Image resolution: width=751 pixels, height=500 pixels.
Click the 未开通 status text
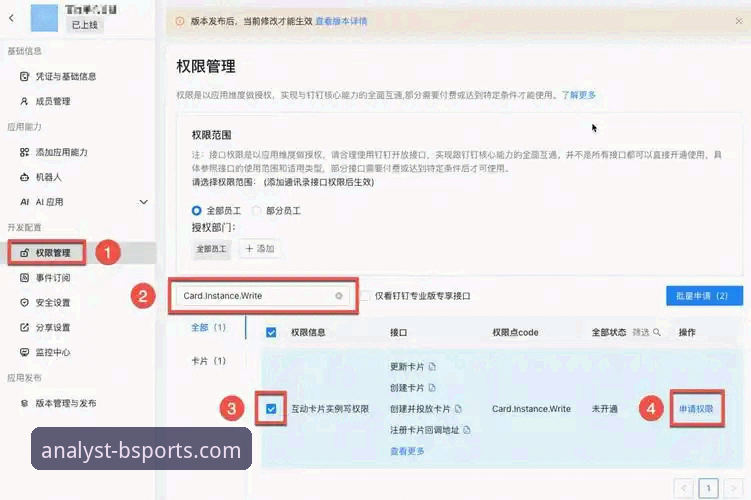(x=604, y=409)
